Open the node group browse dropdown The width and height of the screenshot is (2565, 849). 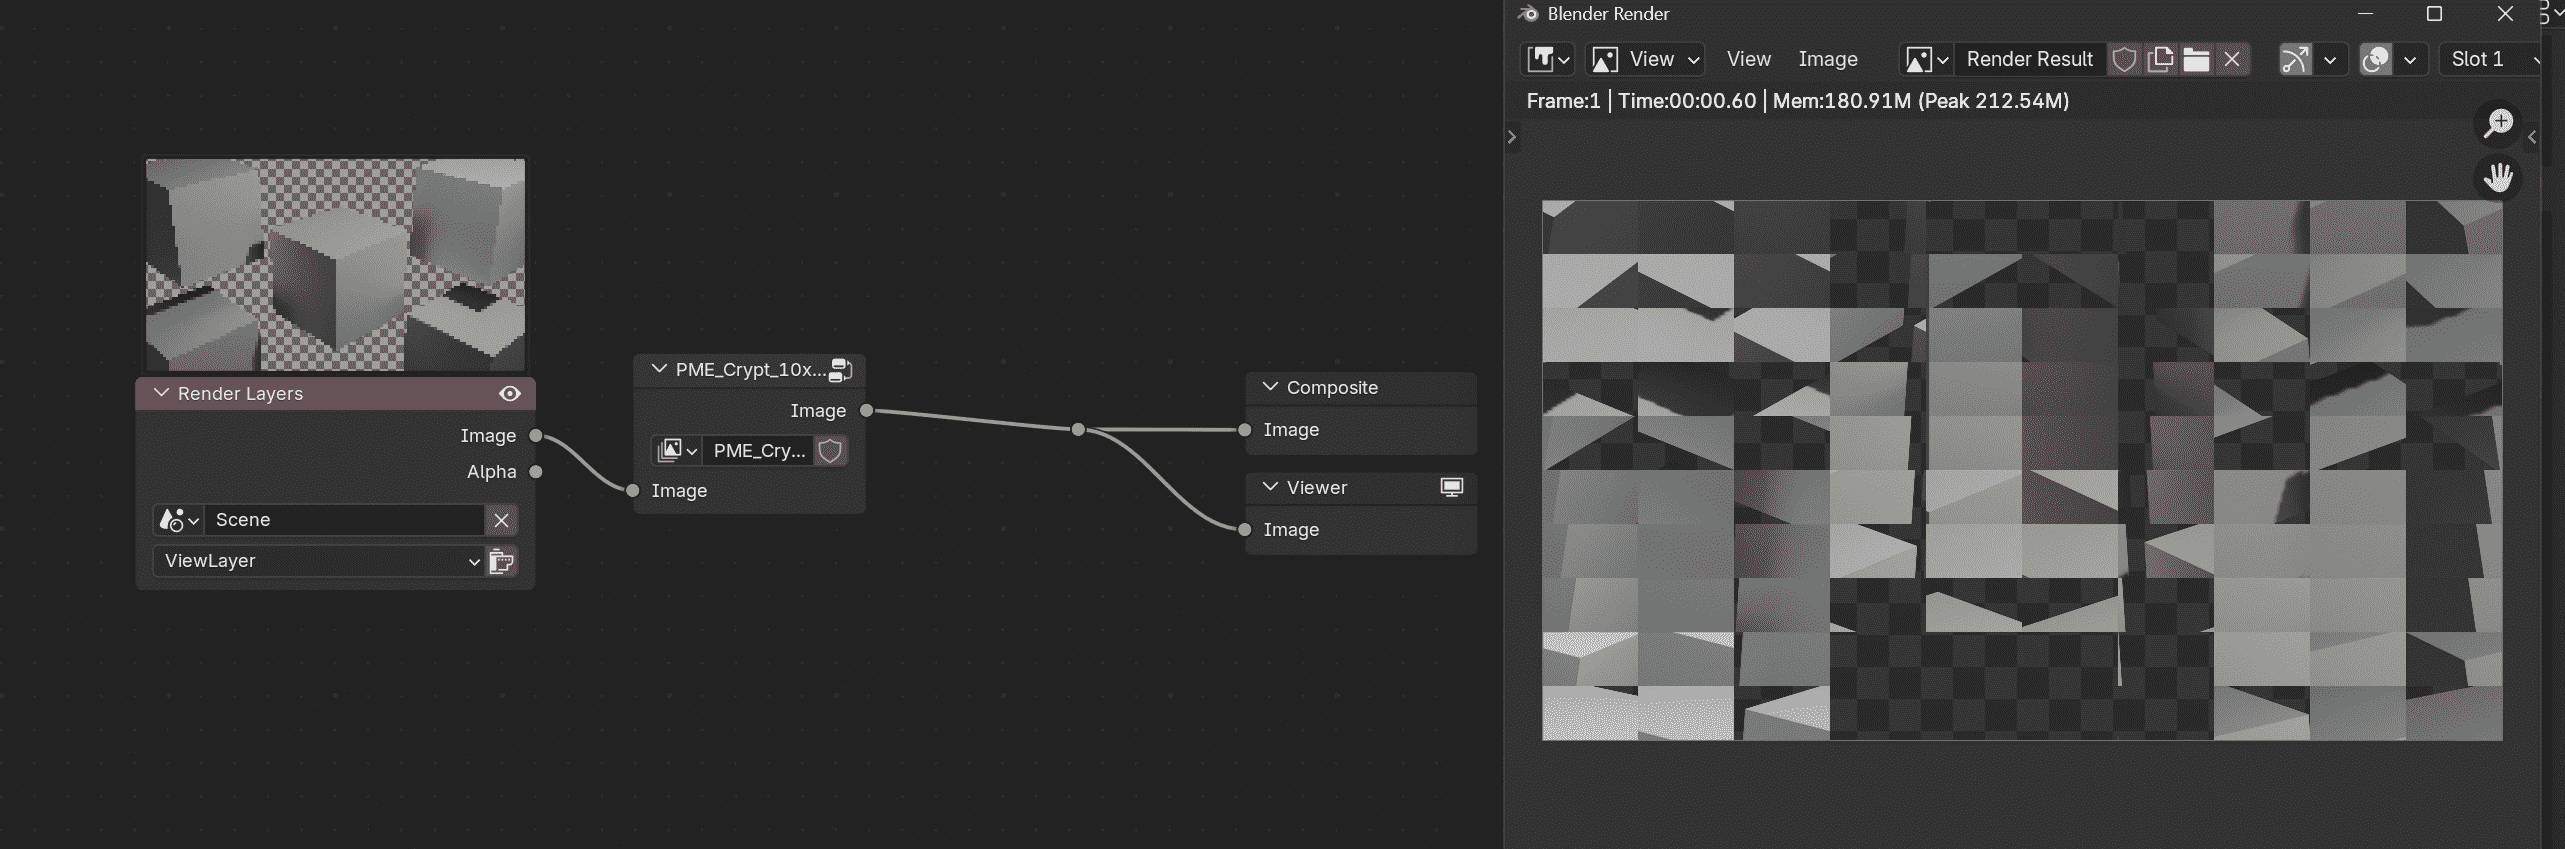point(676,450)
